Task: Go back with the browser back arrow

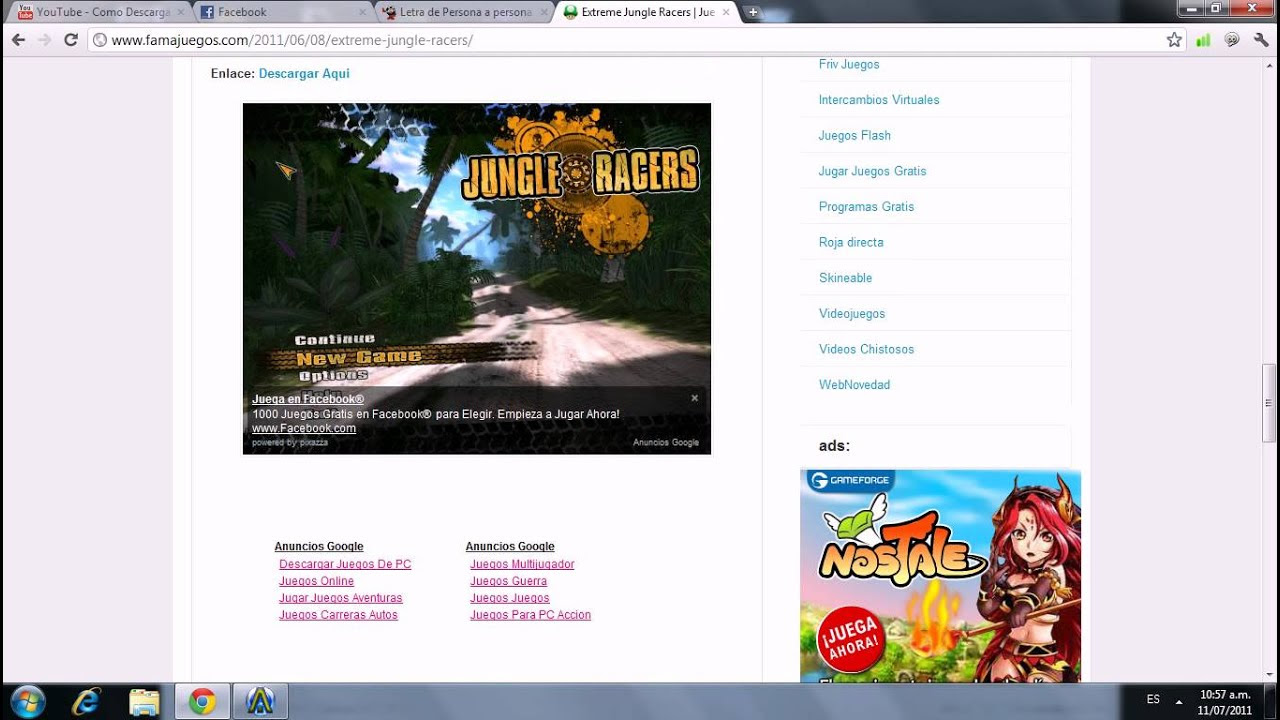Action: point(18,40)
